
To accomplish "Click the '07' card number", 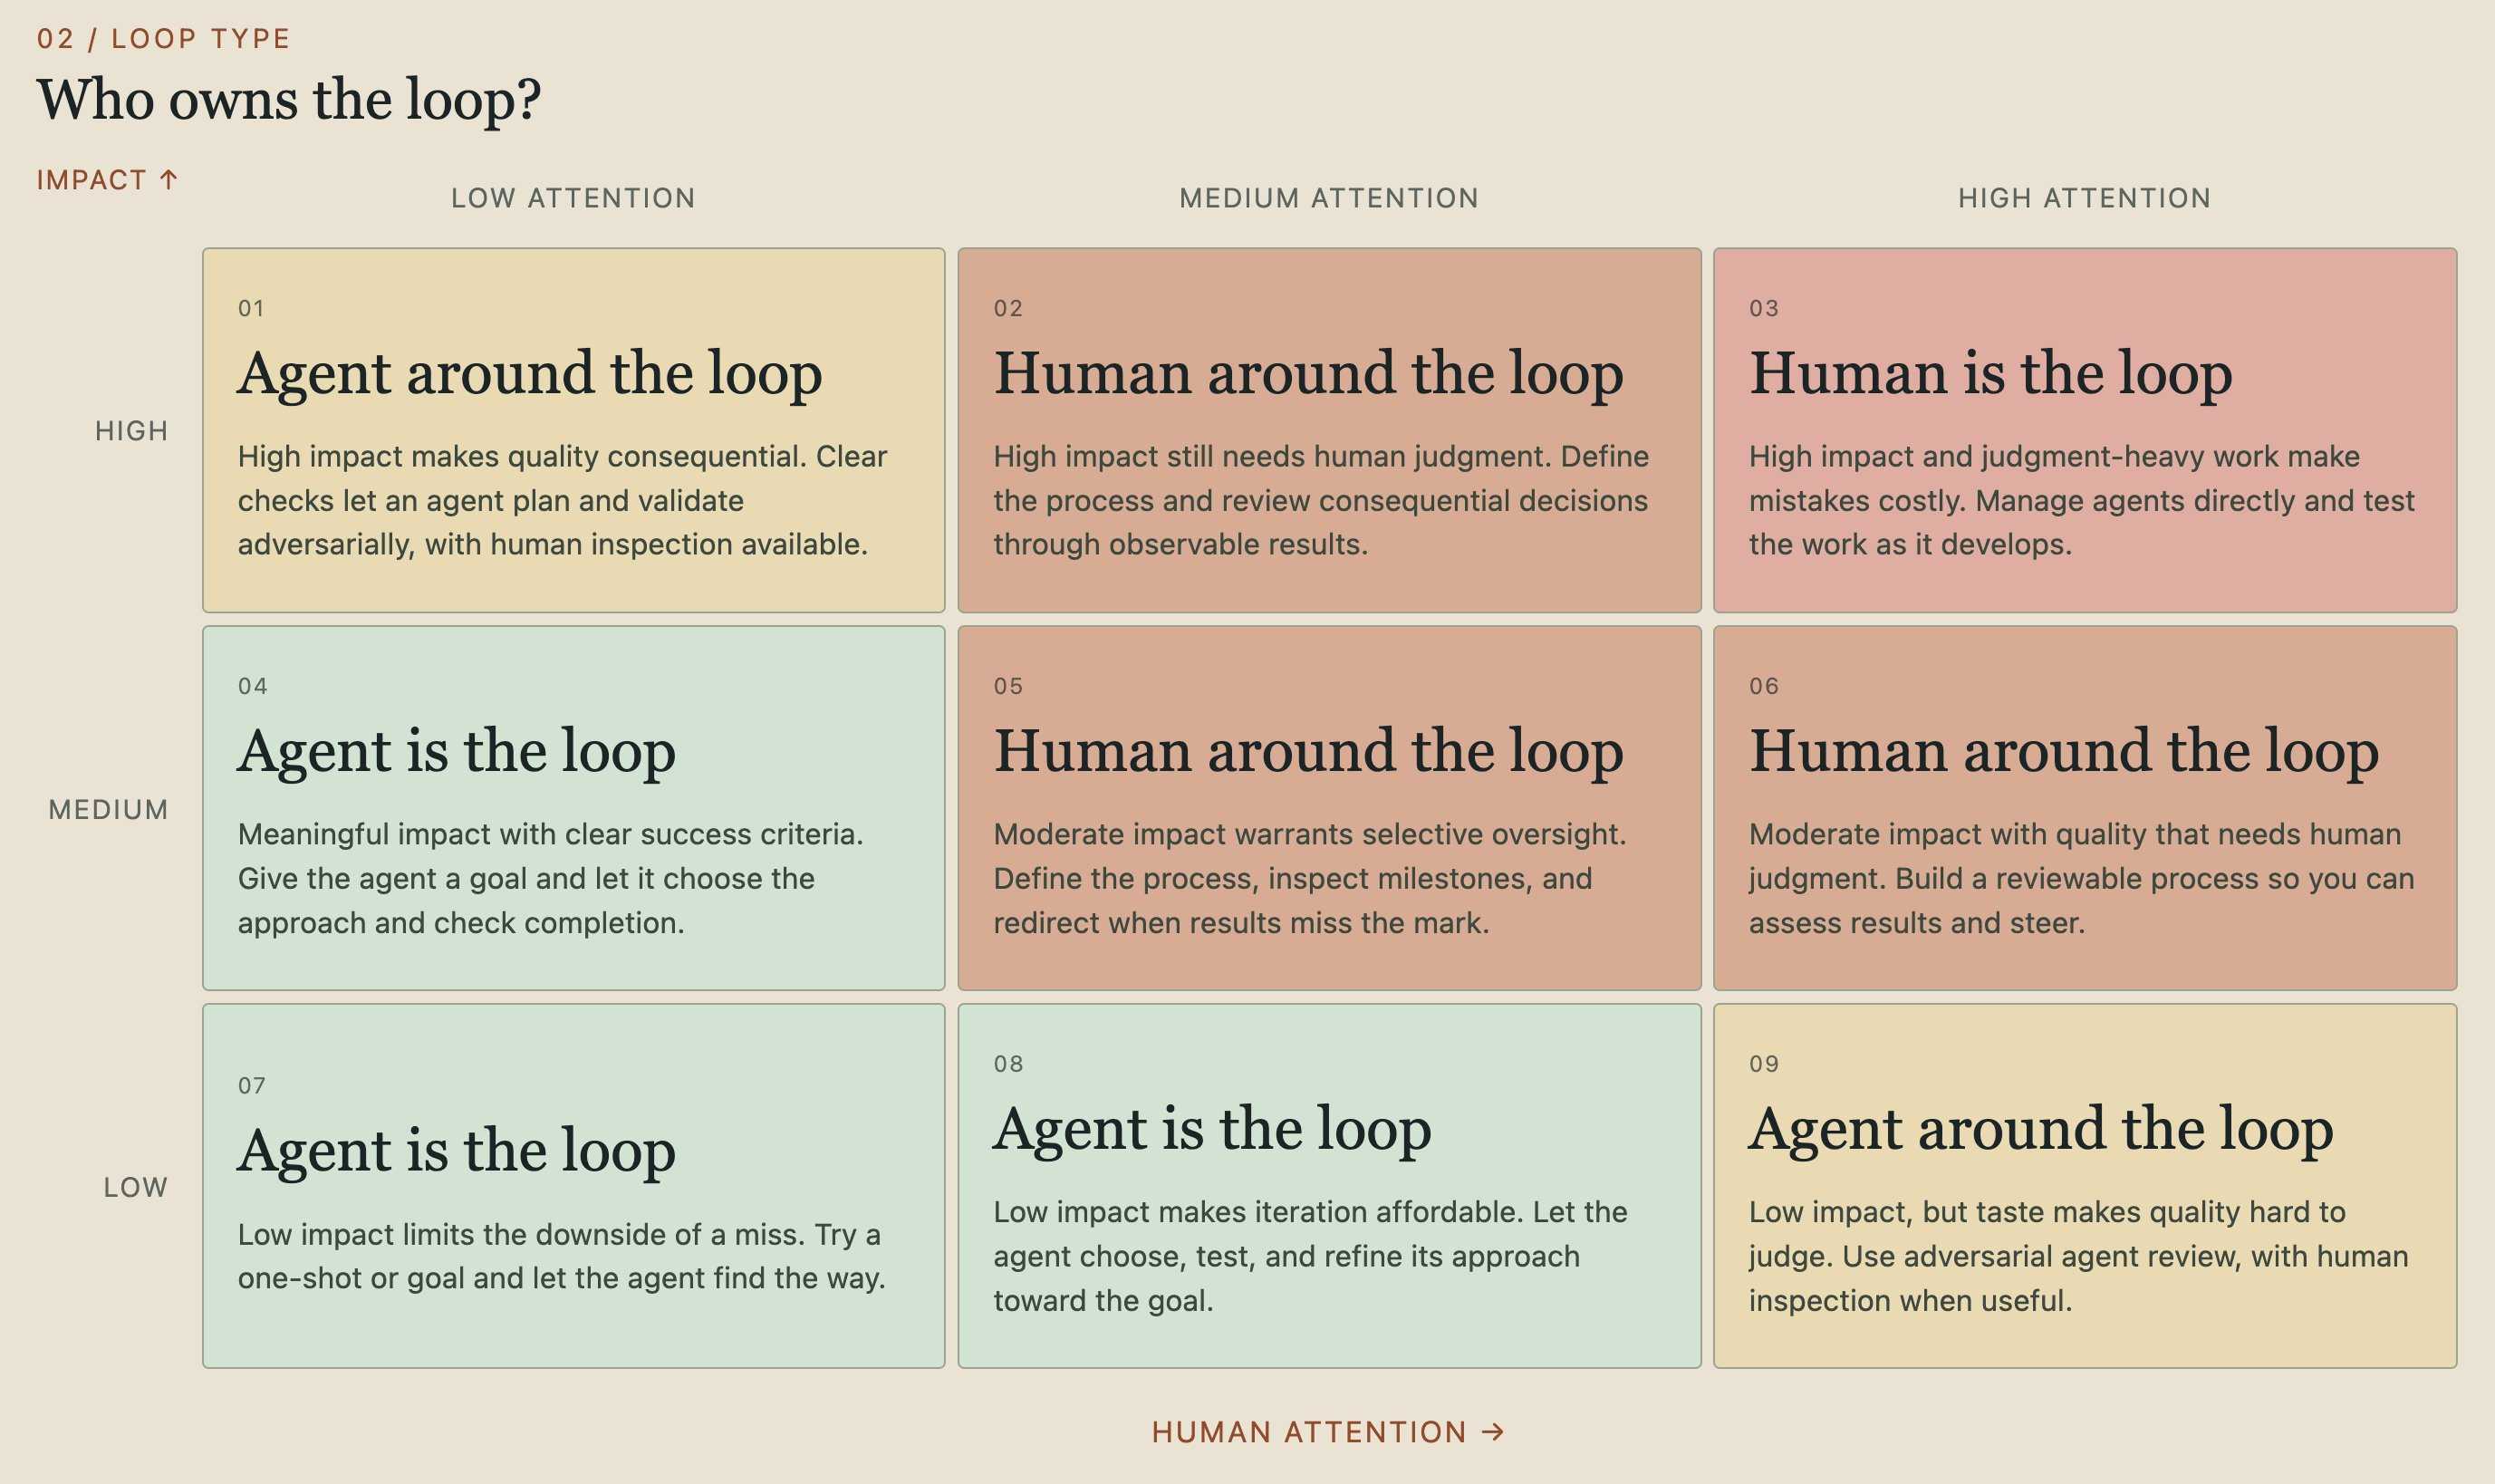I will pyautogui.click(x=251, y=1086).
